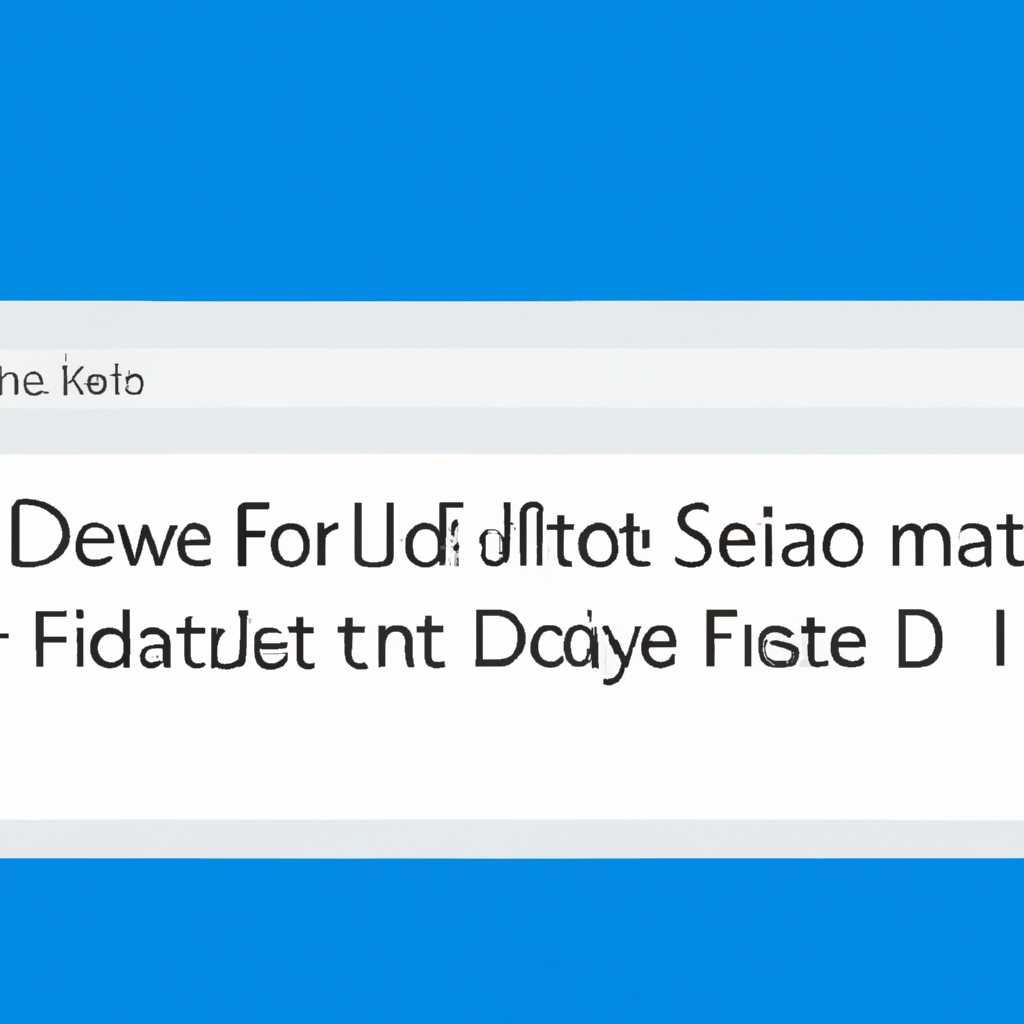The height and width of the screenshot is (1024, 1024).
Task: Click the word "Seiao" in the first line
Action: coord(765,534)
